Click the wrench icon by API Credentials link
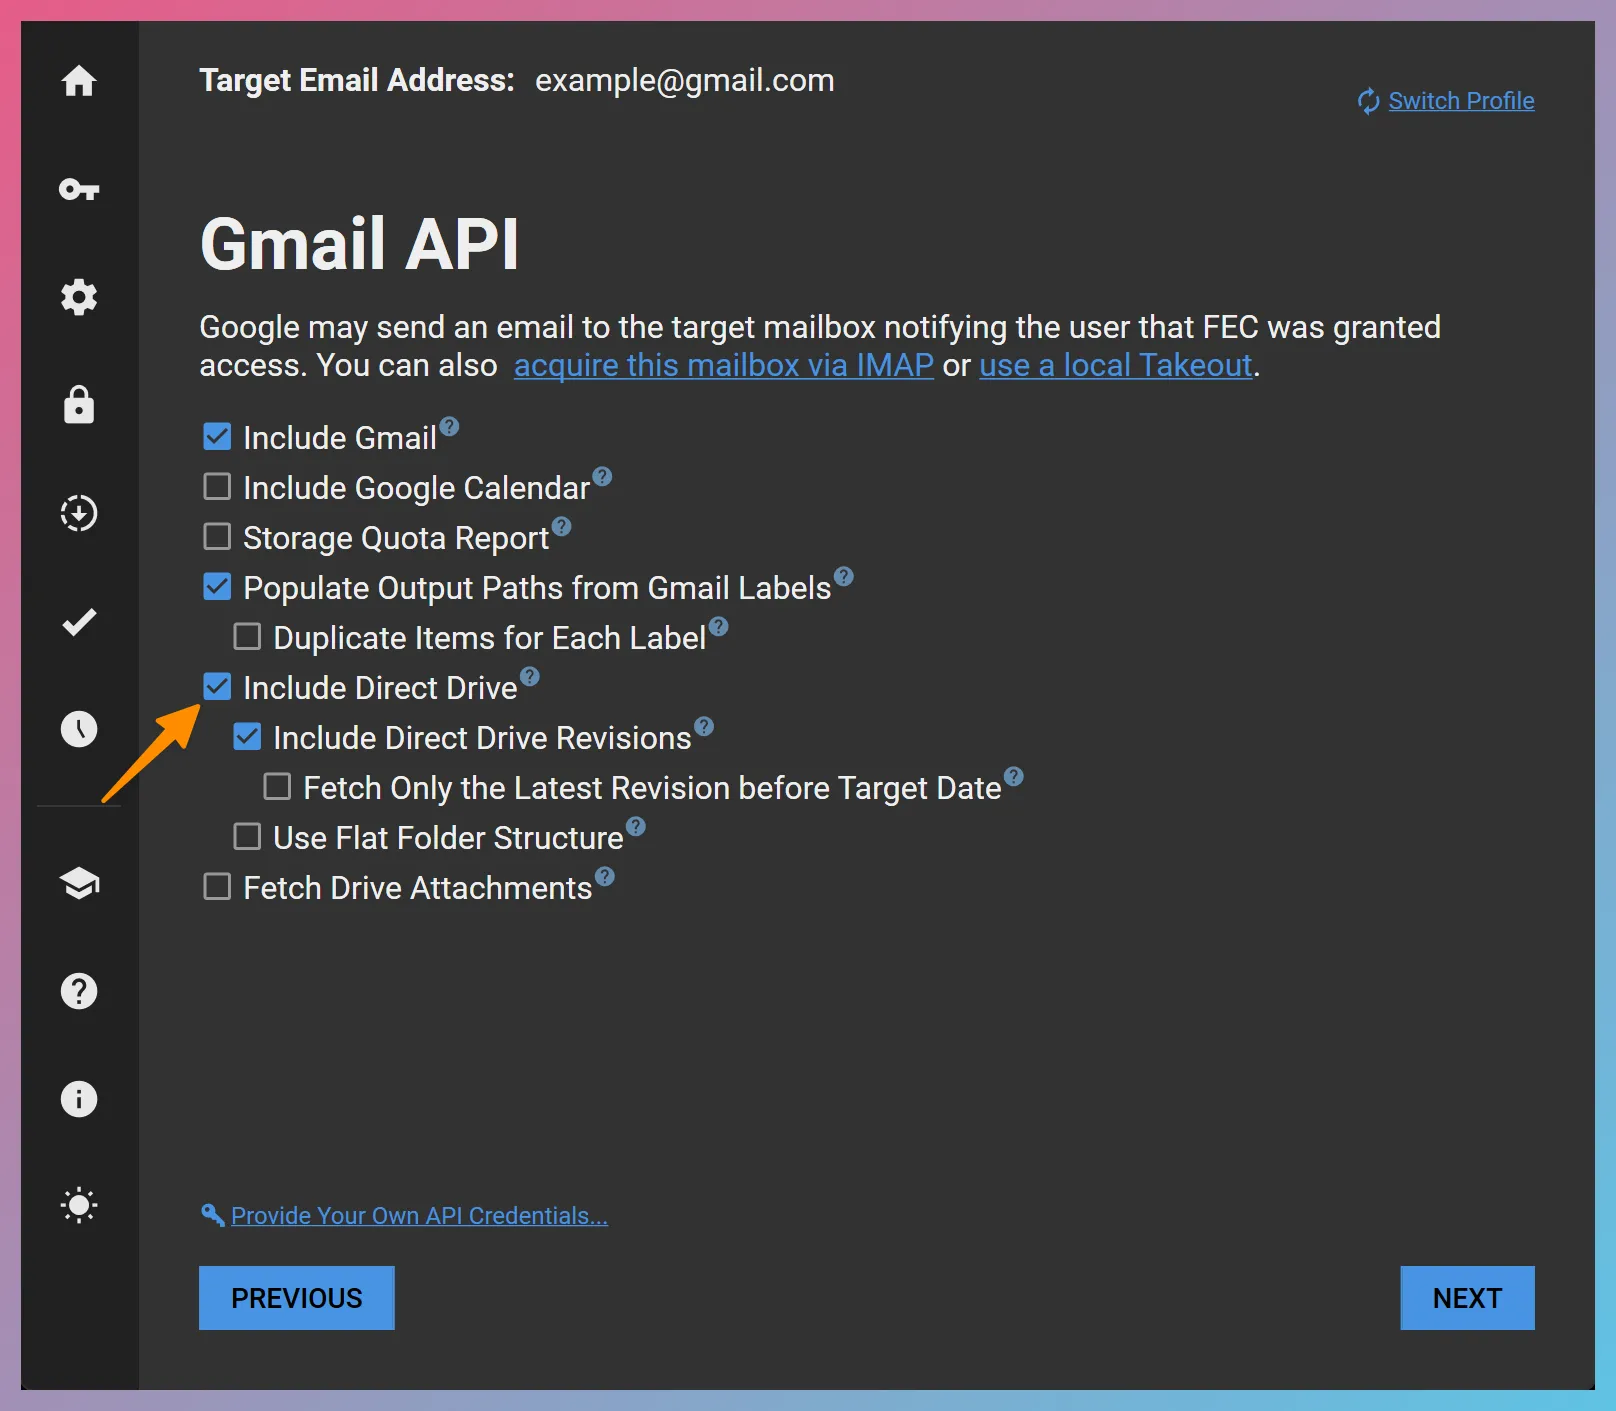This screenshot has width=1616, height=1411. click(212, 1214)
